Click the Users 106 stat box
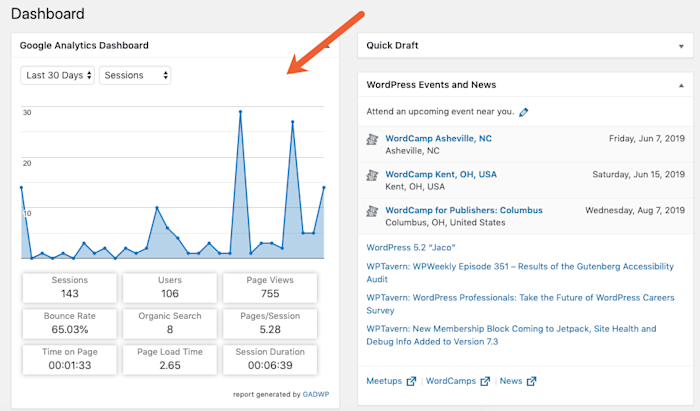 [170, 287]
